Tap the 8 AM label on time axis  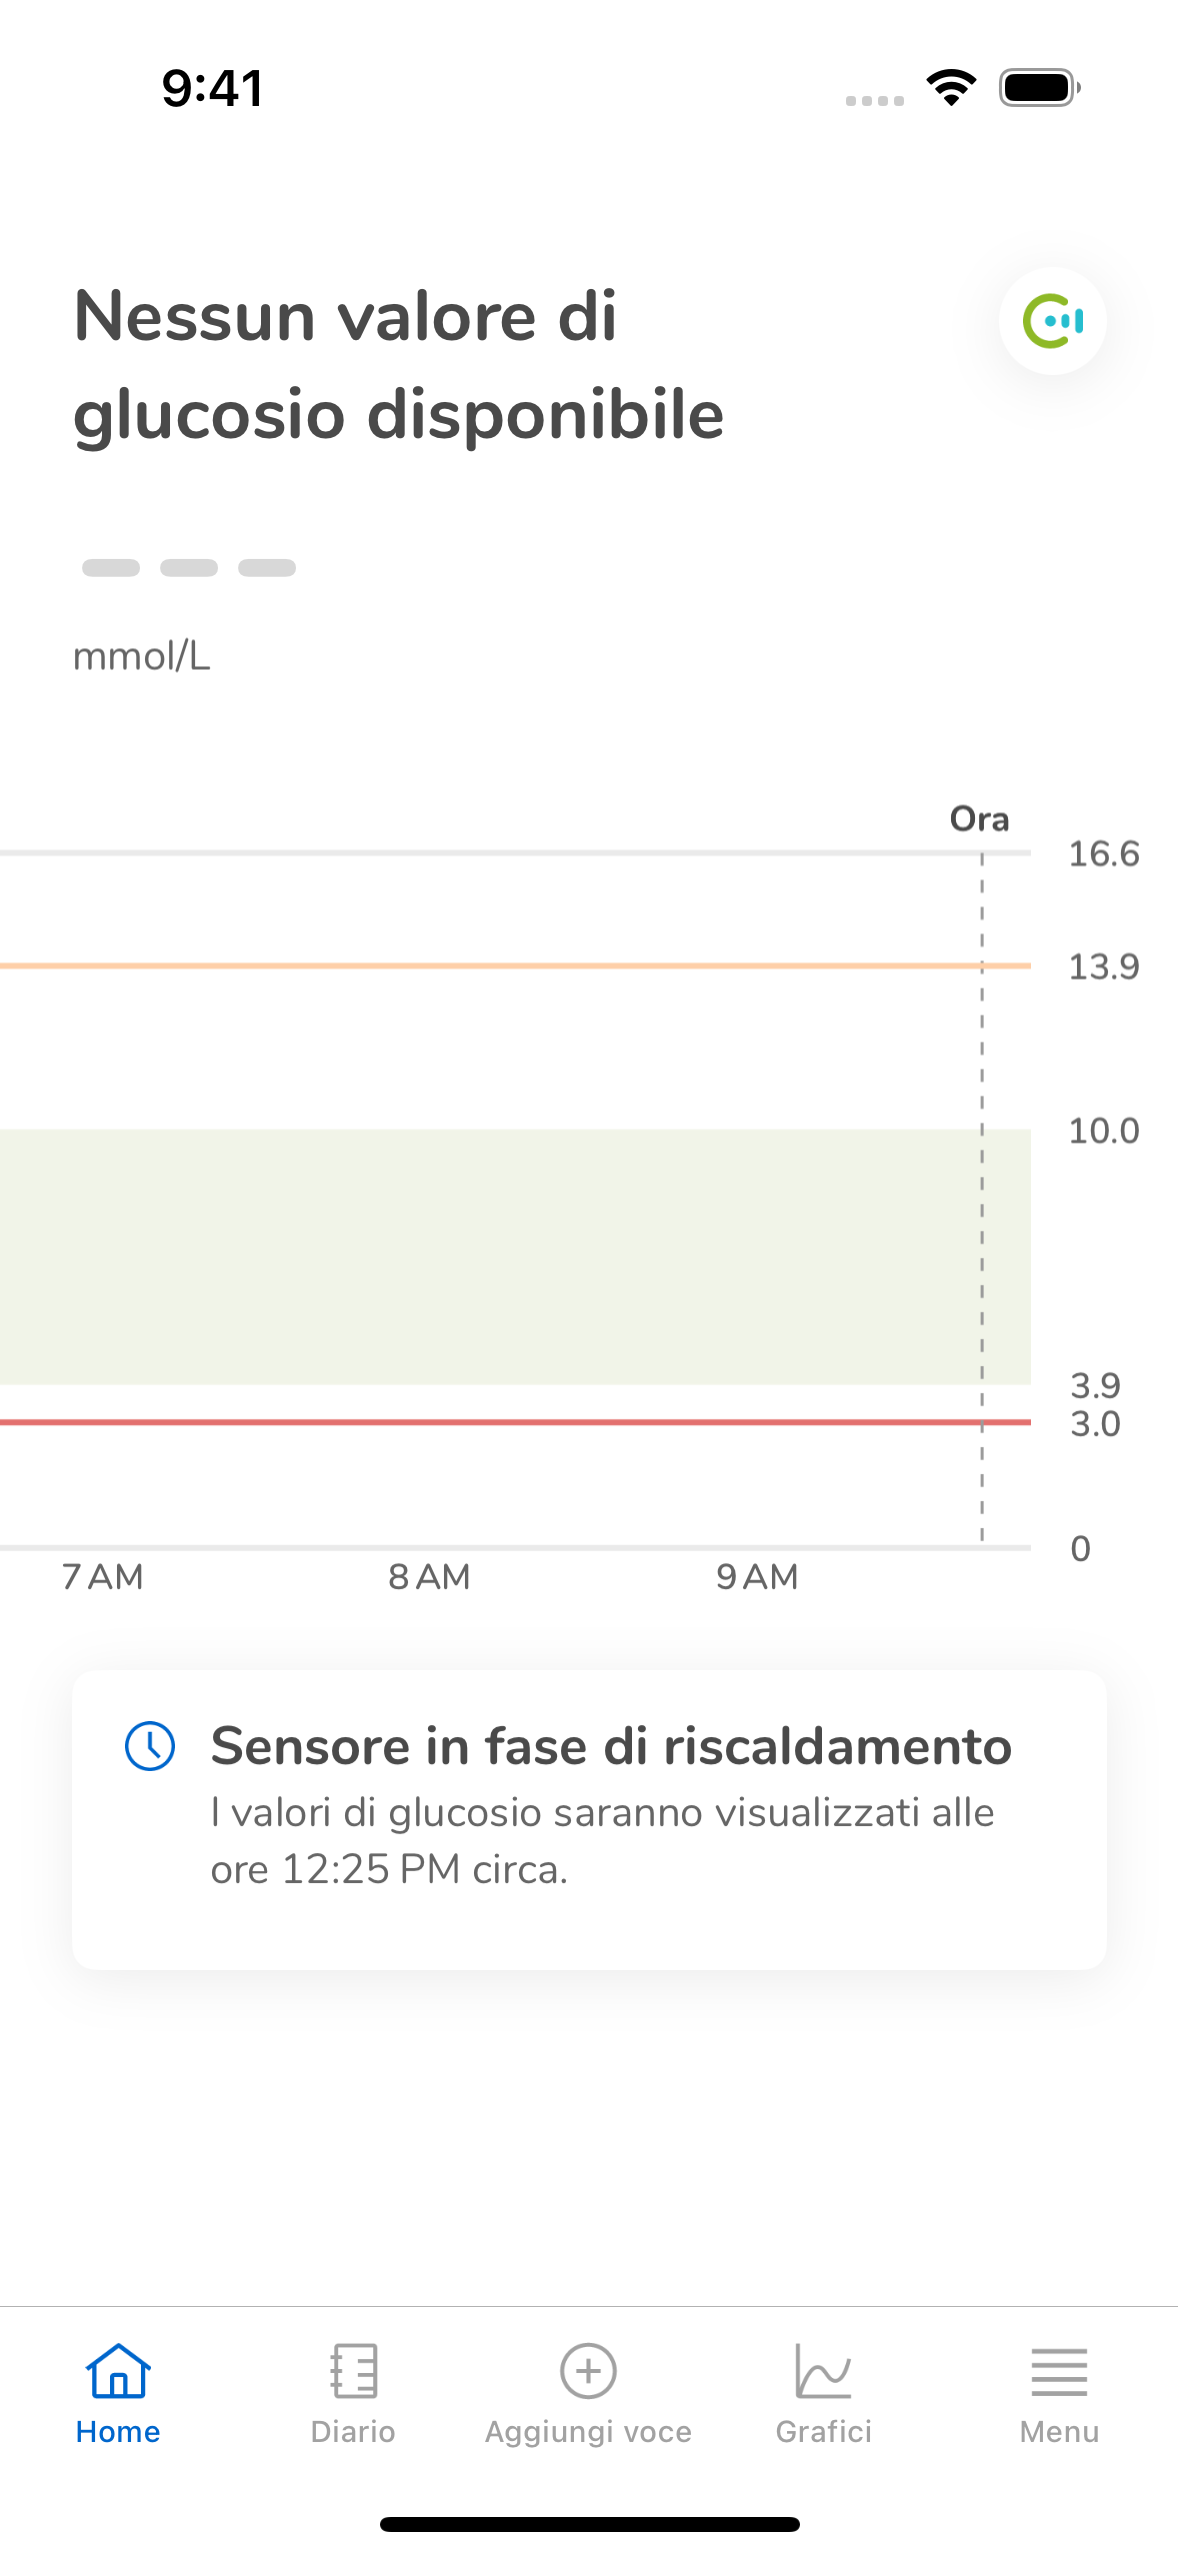429,1577
